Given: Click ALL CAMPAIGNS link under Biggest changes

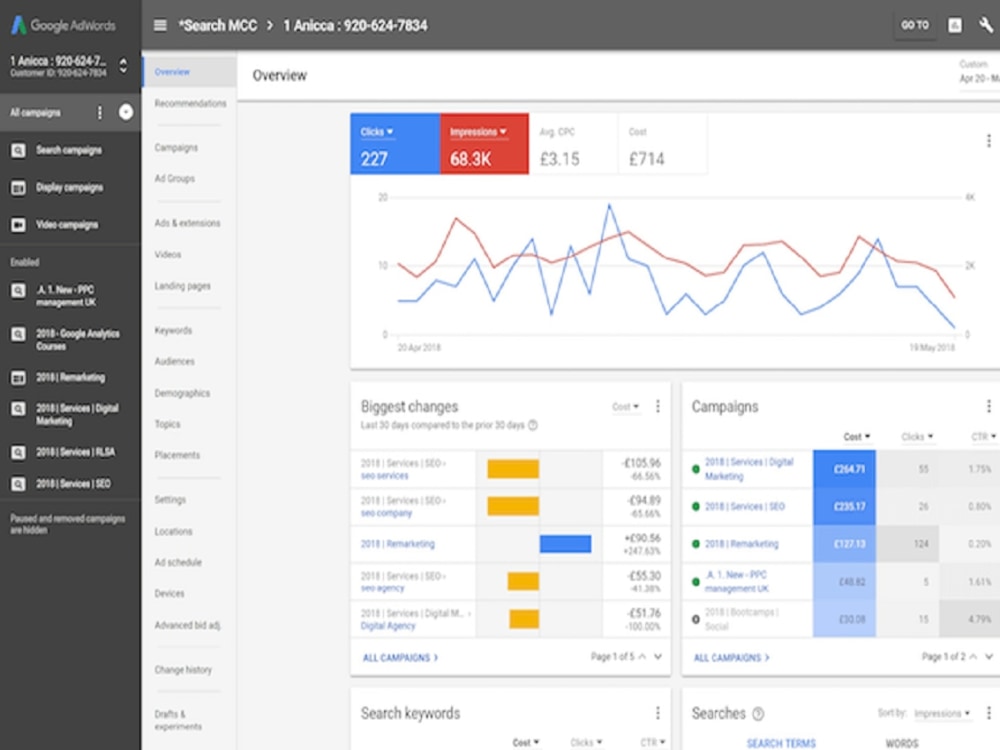Looking at the screenshot, I should 401,658.
